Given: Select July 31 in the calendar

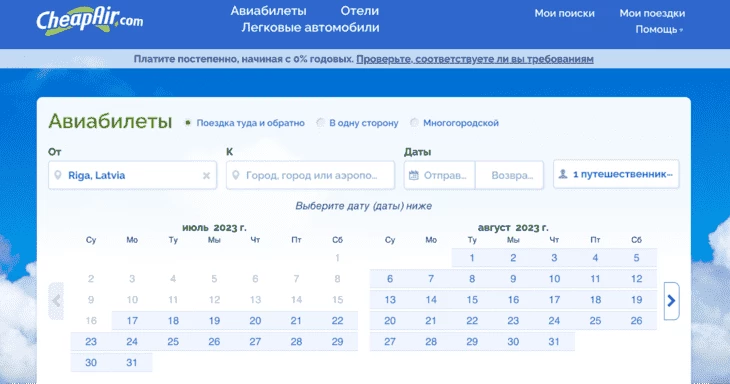Looking at the screenshot, I should [x=132, y=363].
